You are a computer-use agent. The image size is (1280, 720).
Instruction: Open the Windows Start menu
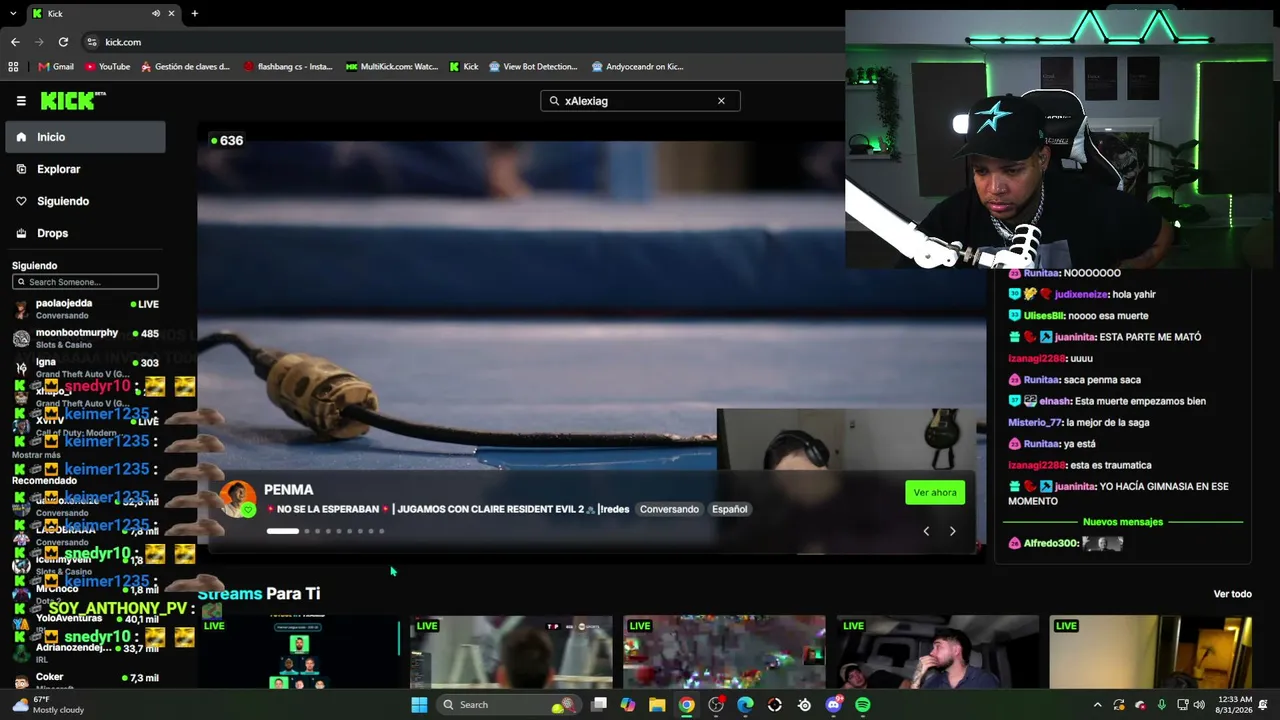[x=420, y=705]
